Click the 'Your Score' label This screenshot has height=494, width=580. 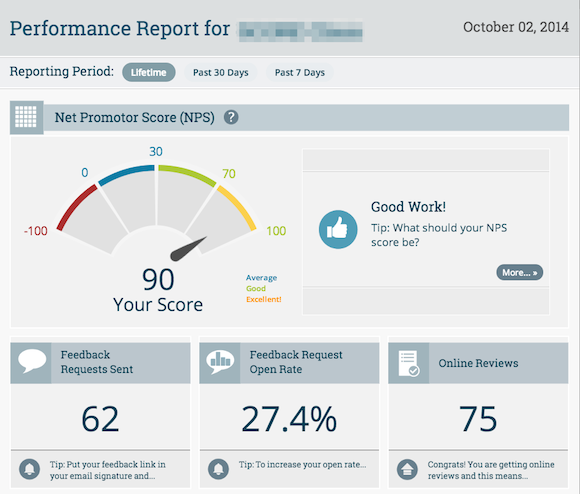pos(158,305)
